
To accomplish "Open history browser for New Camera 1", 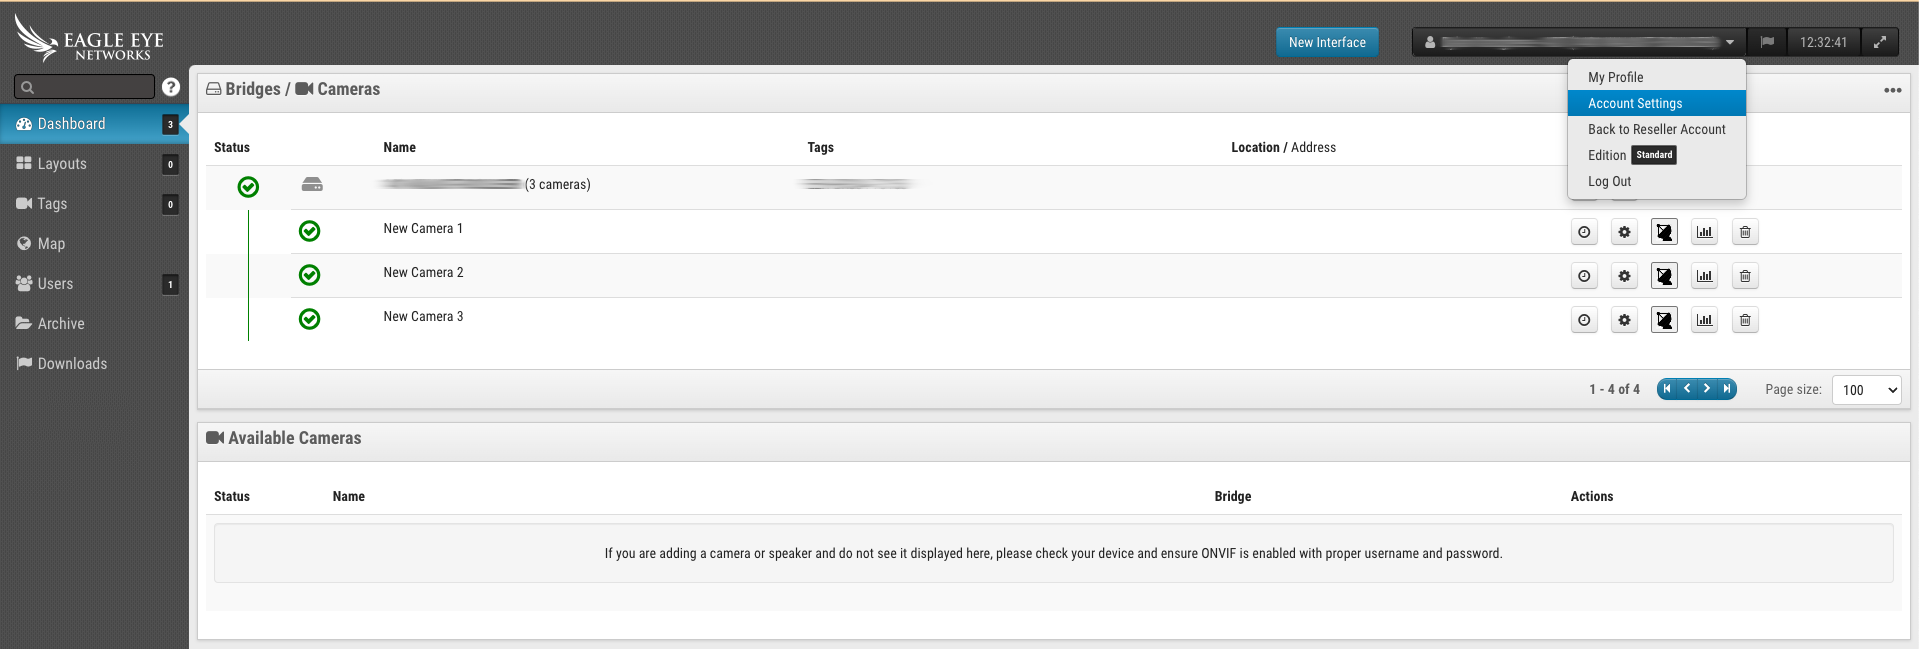I will point(1584,232).
